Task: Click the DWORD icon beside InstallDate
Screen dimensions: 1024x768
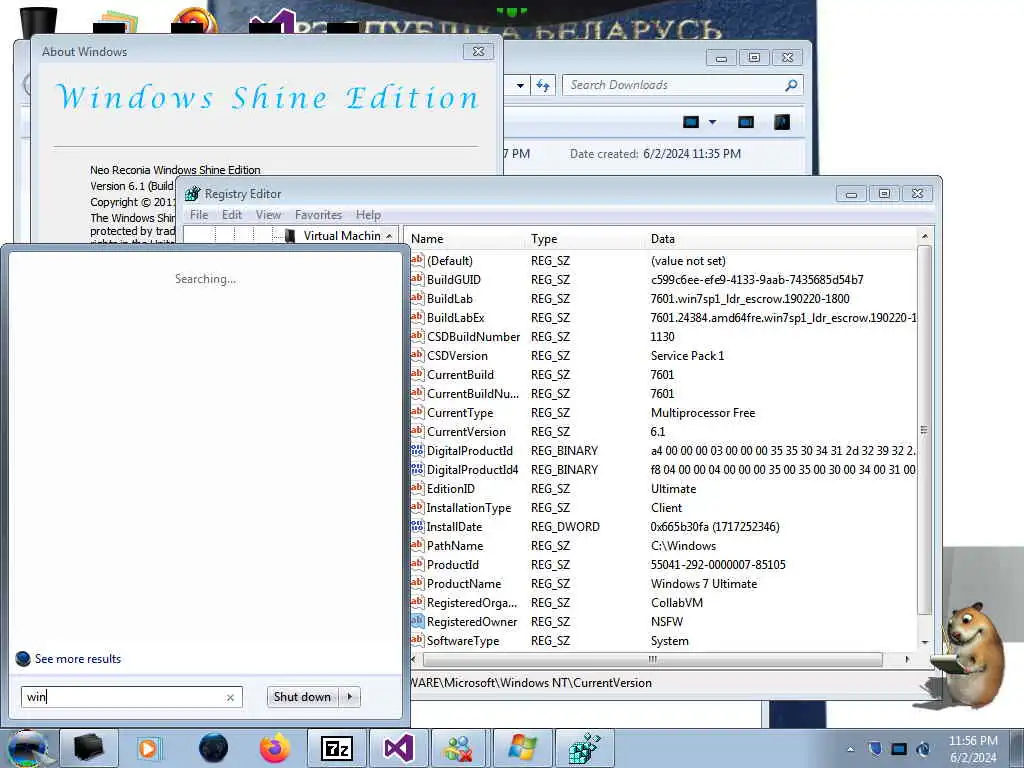Action: click(x=417, y=526)
